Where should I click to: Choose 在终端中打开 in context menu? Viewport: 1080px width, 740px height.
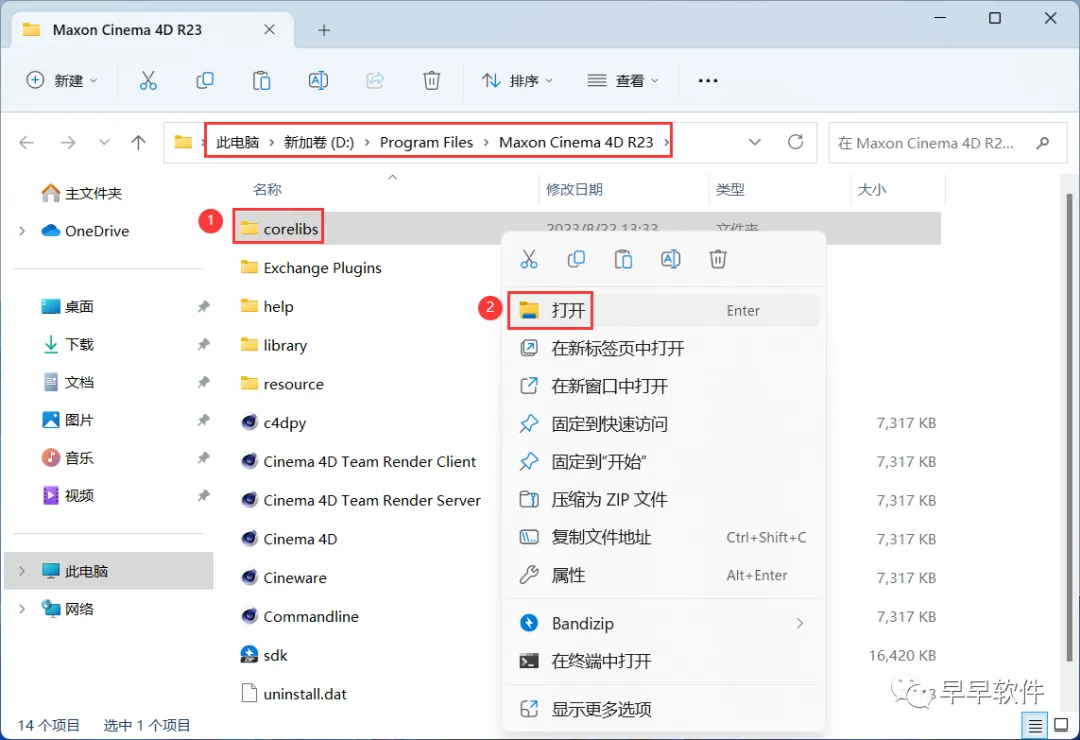tap(665, 661)
